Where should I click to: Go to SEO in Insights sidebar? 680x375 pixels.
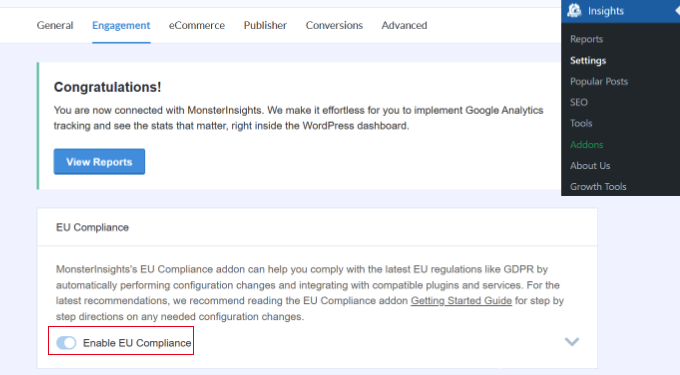[579, 102]
